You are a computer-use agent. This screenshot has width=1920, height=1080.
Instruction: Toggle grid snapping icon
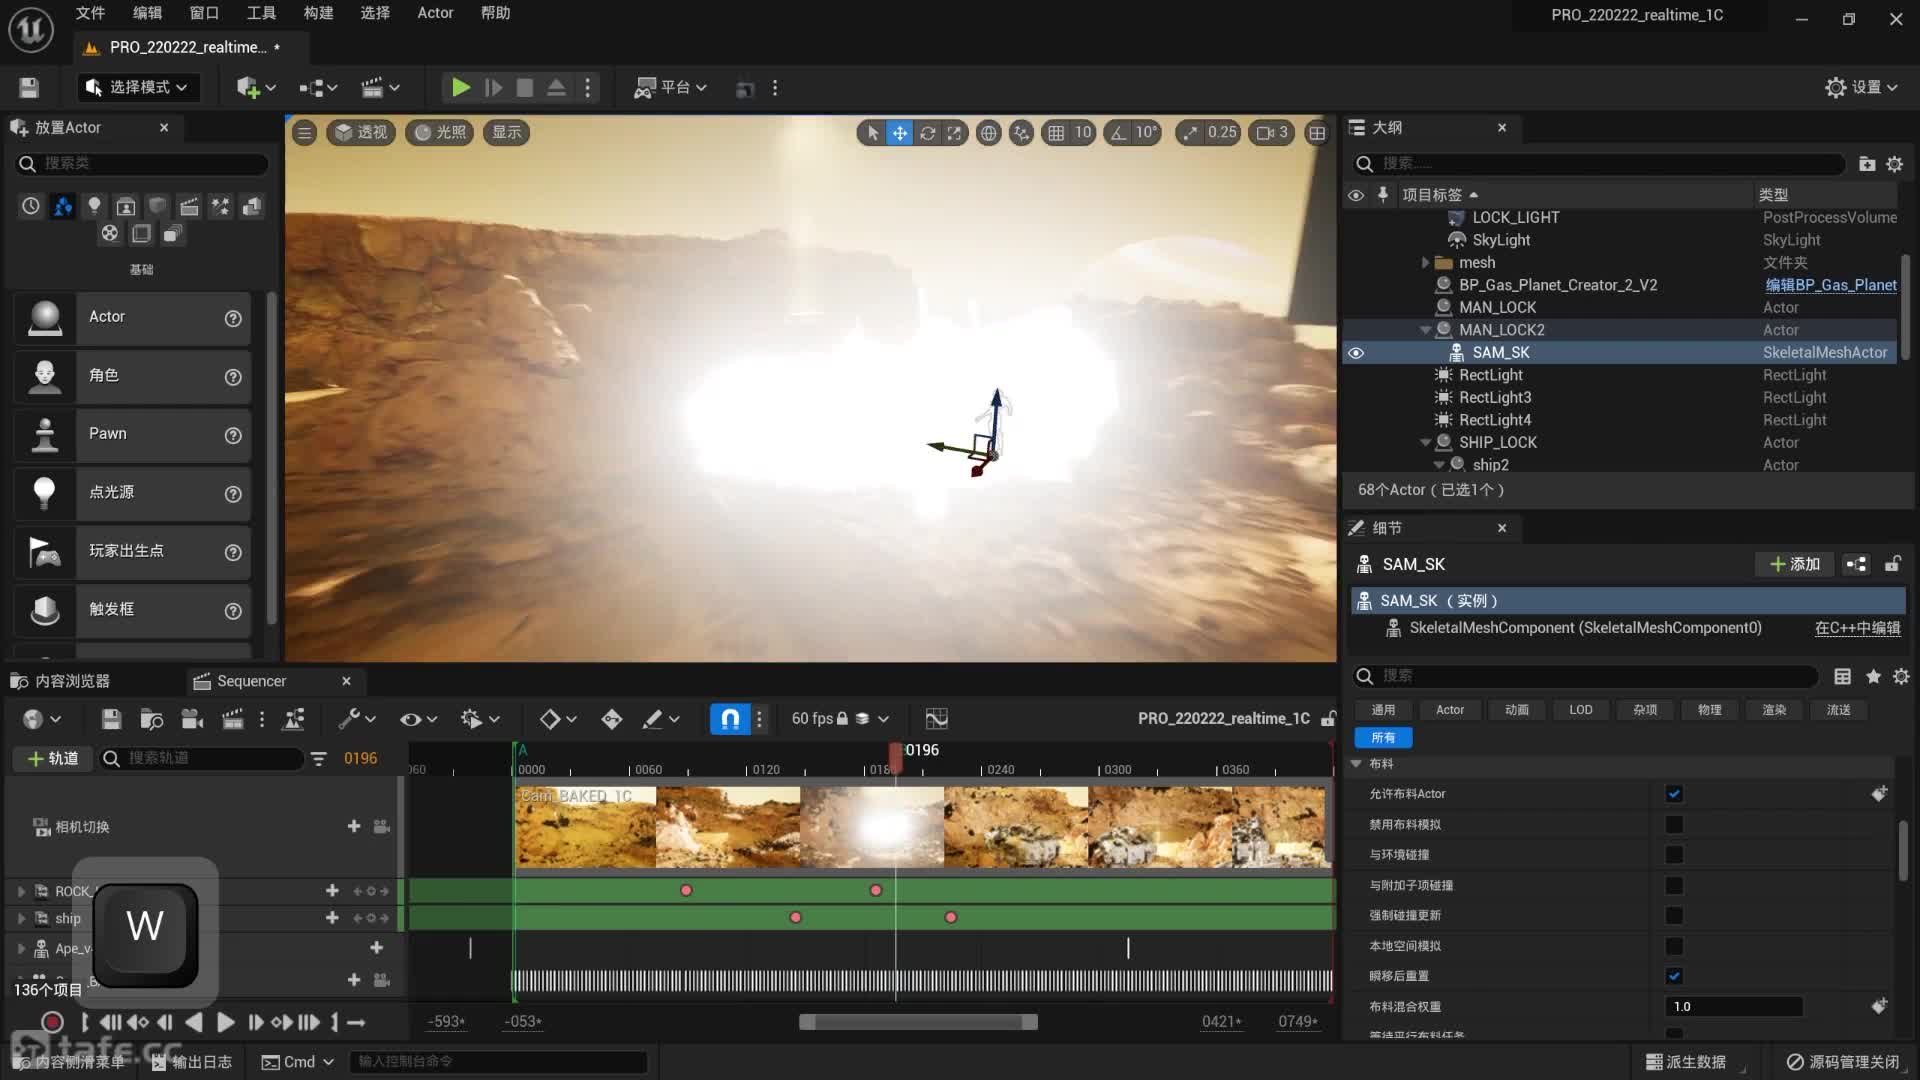tap(1056, 133)
